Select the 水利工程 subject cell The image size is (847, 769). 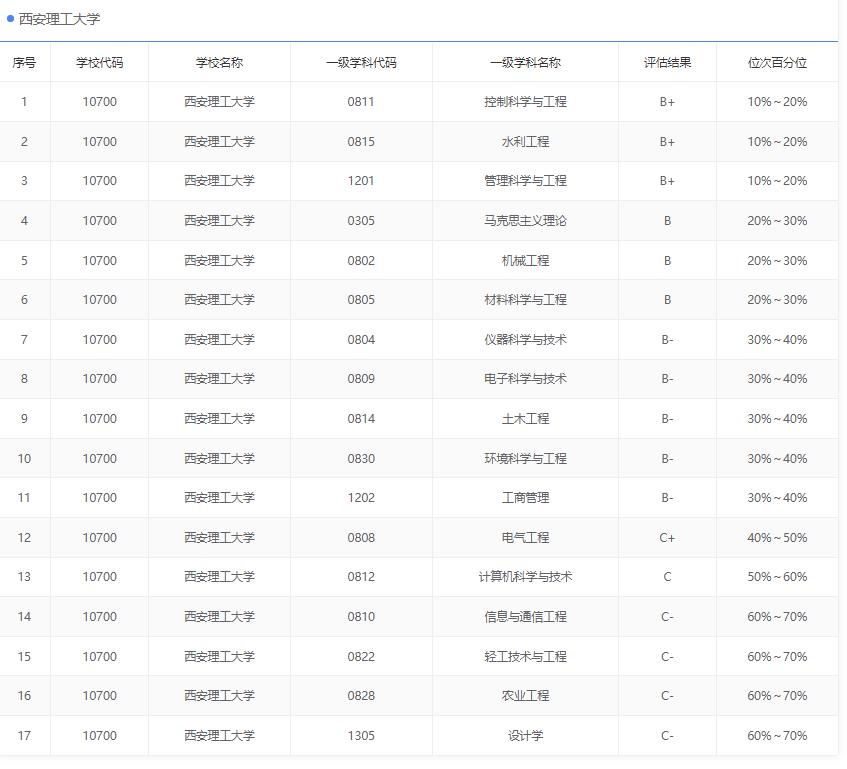[x=525, y=141]
